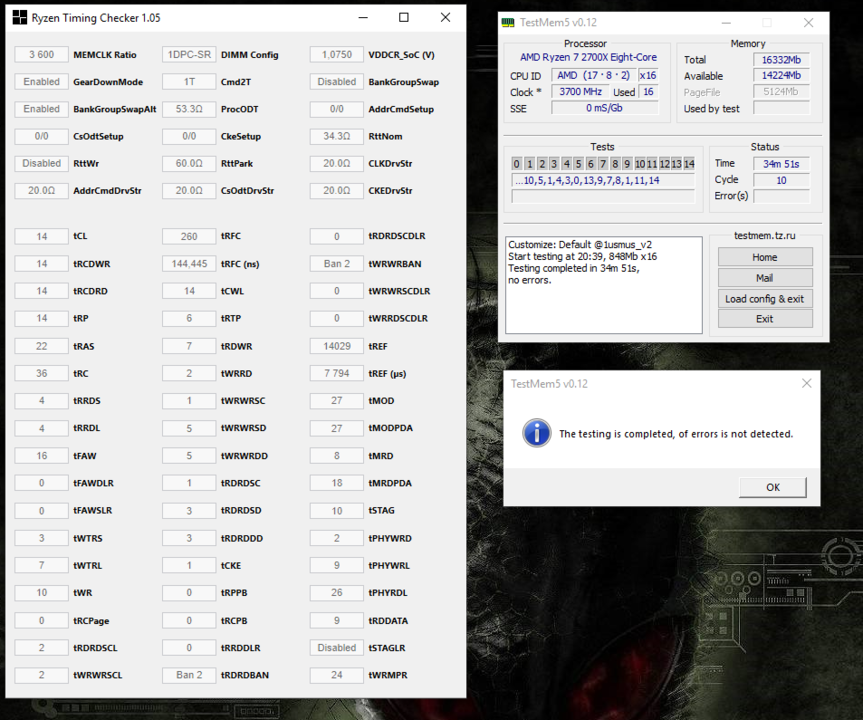Click Load config & exit button
The image size is (863, 720).
click(764, 299)
